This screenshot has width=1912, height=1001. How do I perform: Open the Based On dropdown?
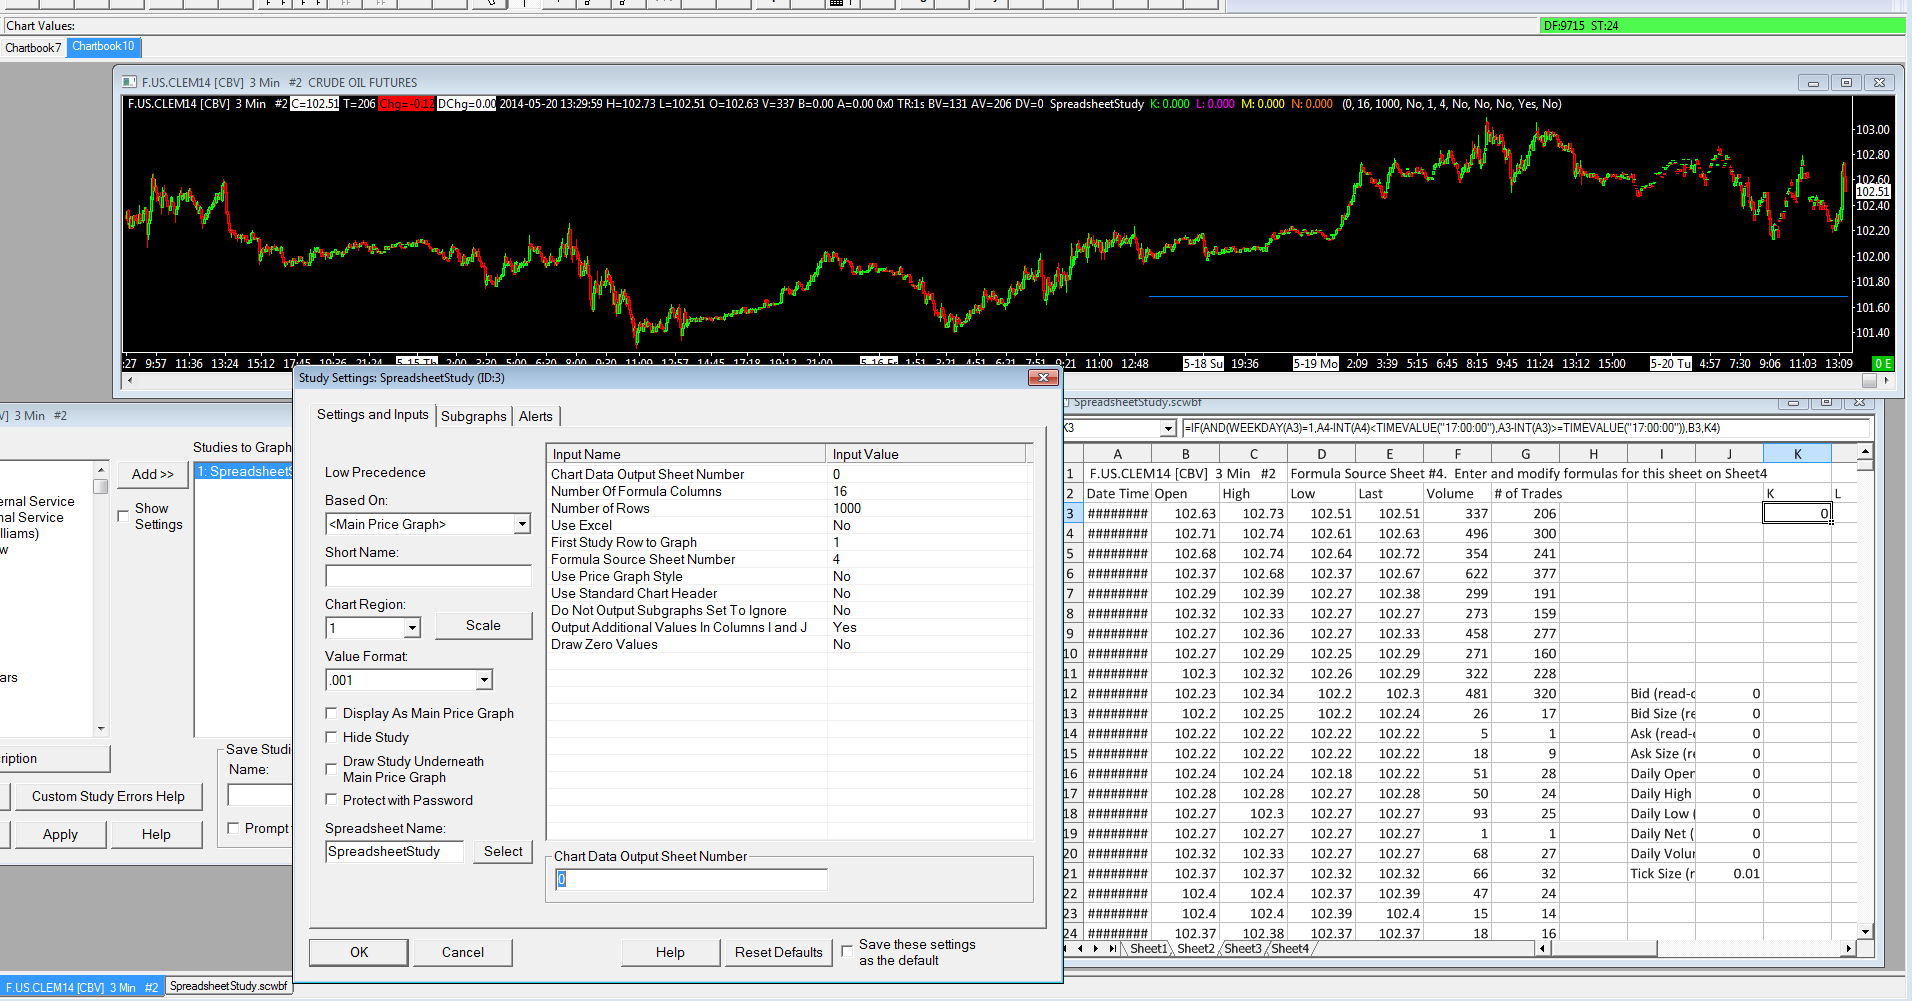pos(521,524)
